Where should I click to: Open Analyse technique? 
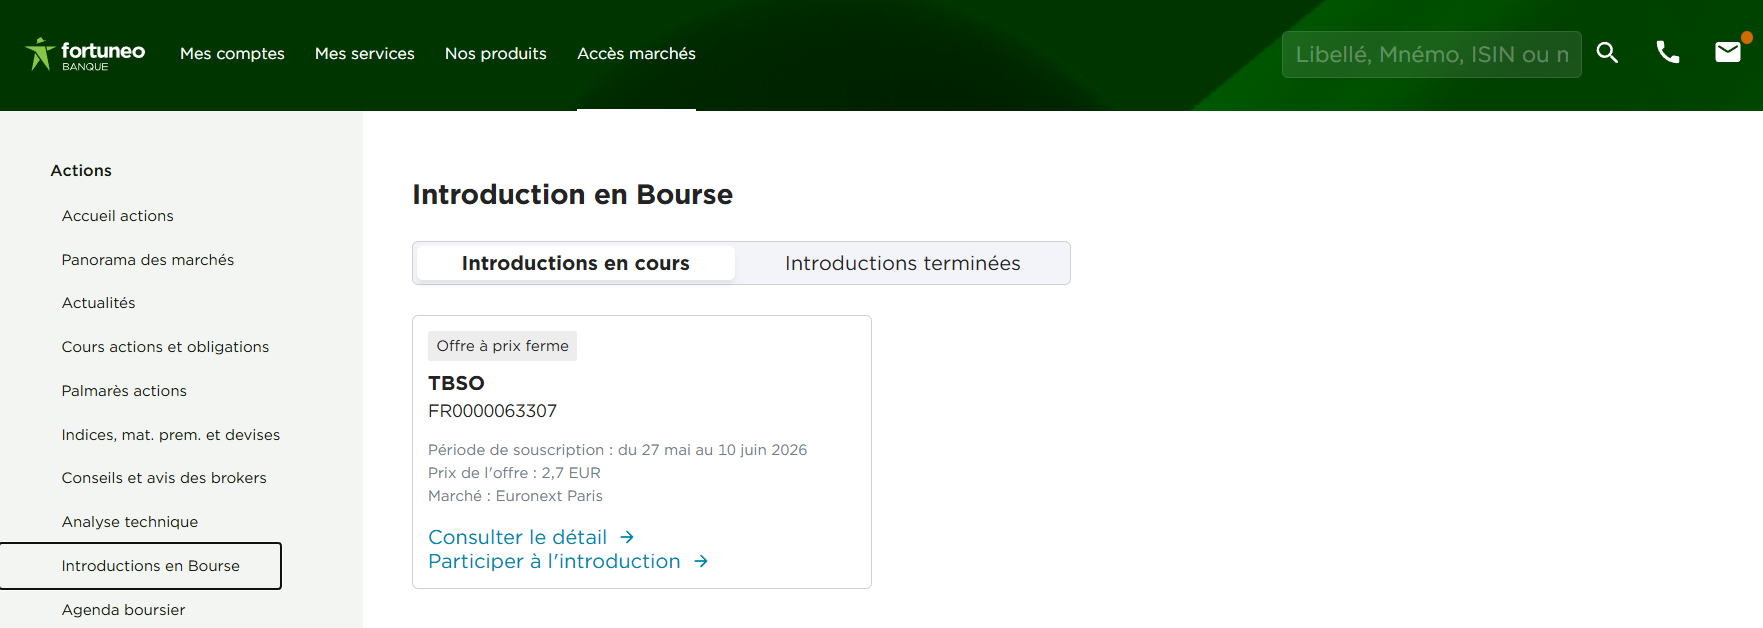(129, 522)
